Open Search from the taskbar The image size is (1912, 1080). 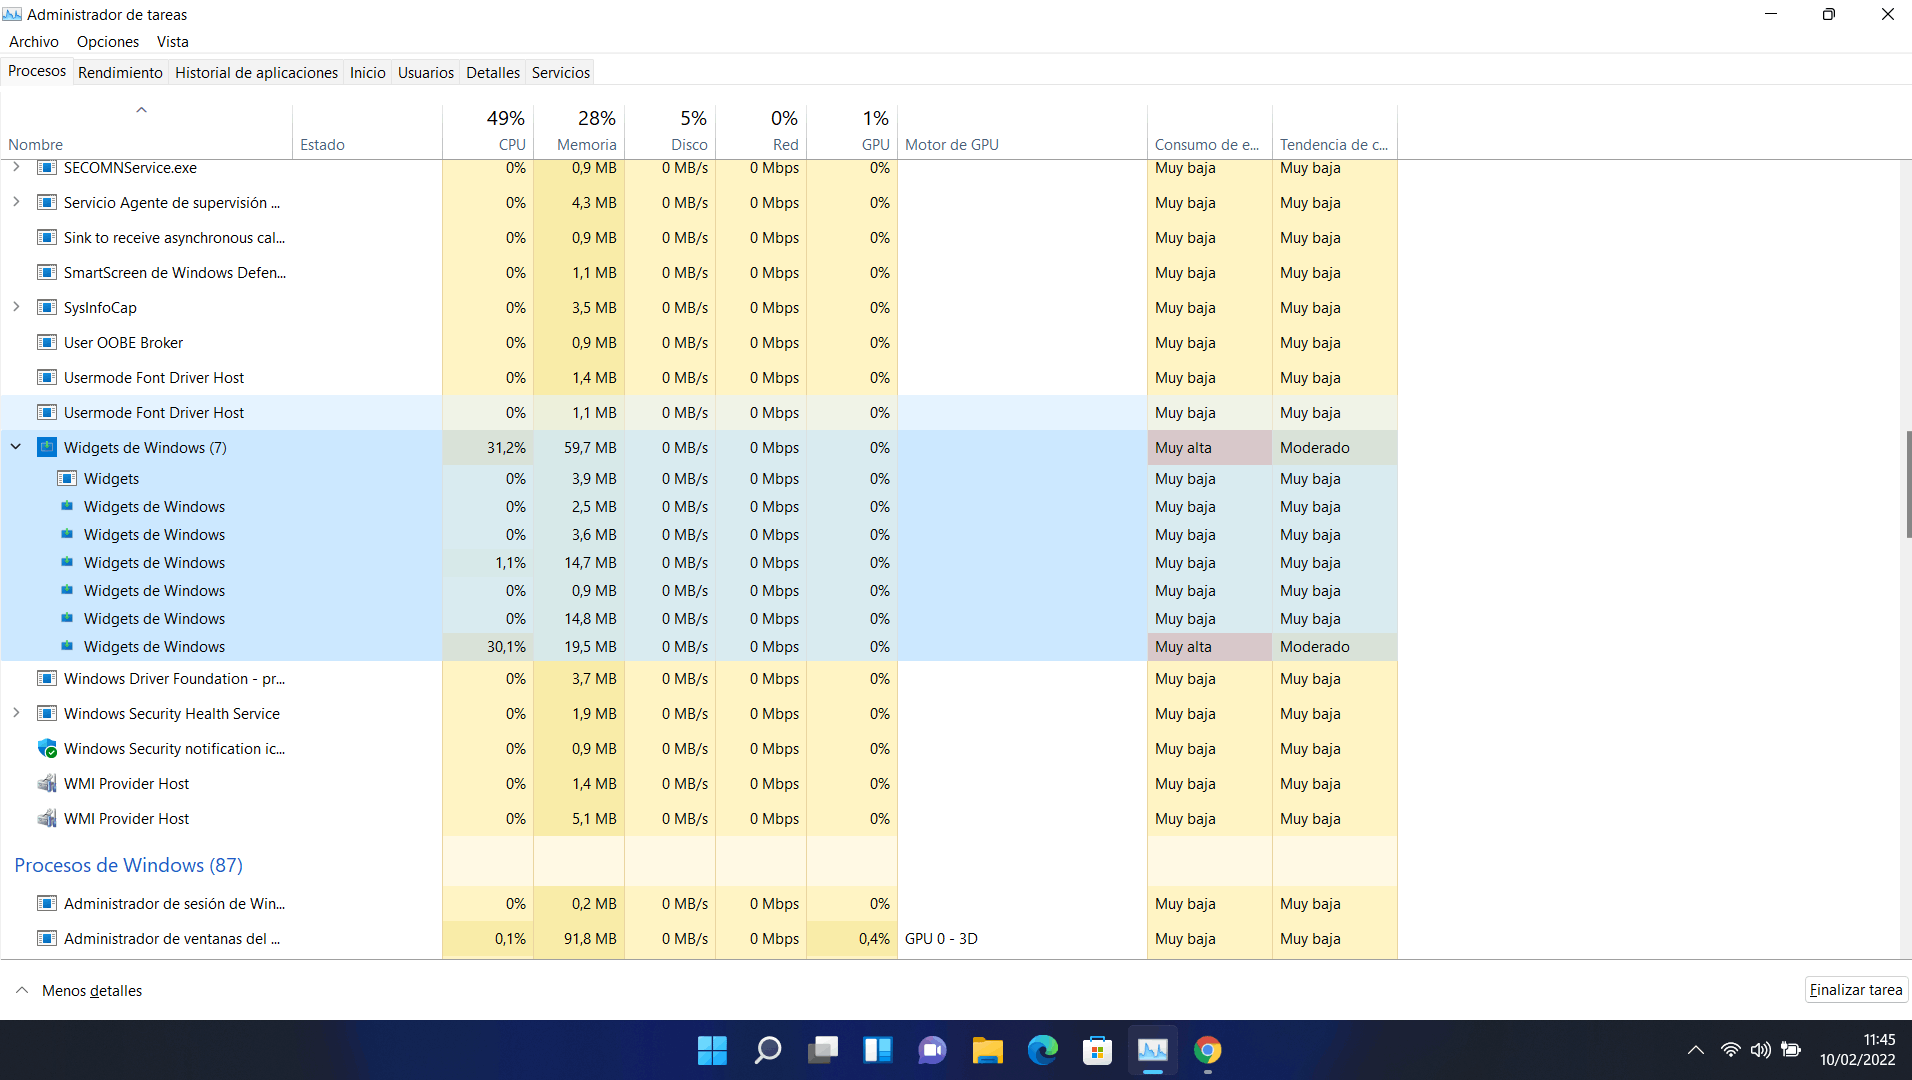767,1050
